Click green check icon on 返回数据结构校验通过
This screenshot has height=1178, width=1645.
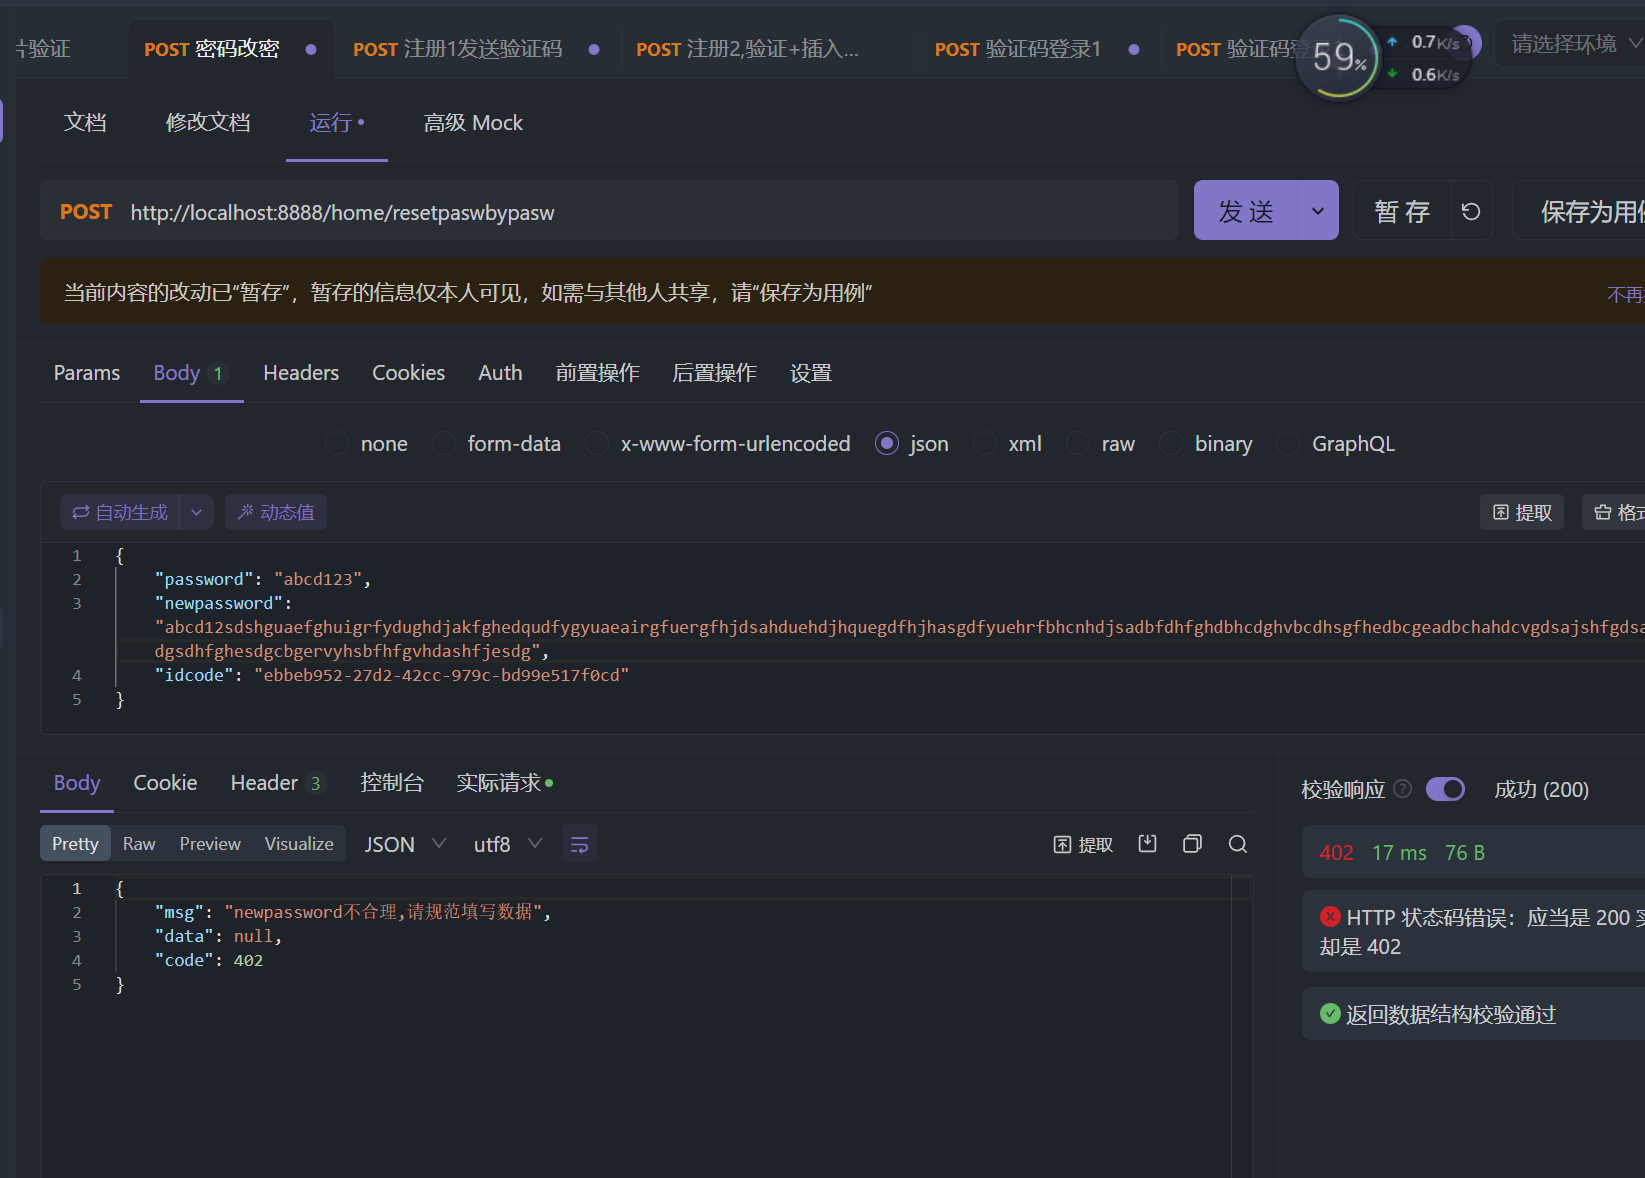pos(1330,1014)
